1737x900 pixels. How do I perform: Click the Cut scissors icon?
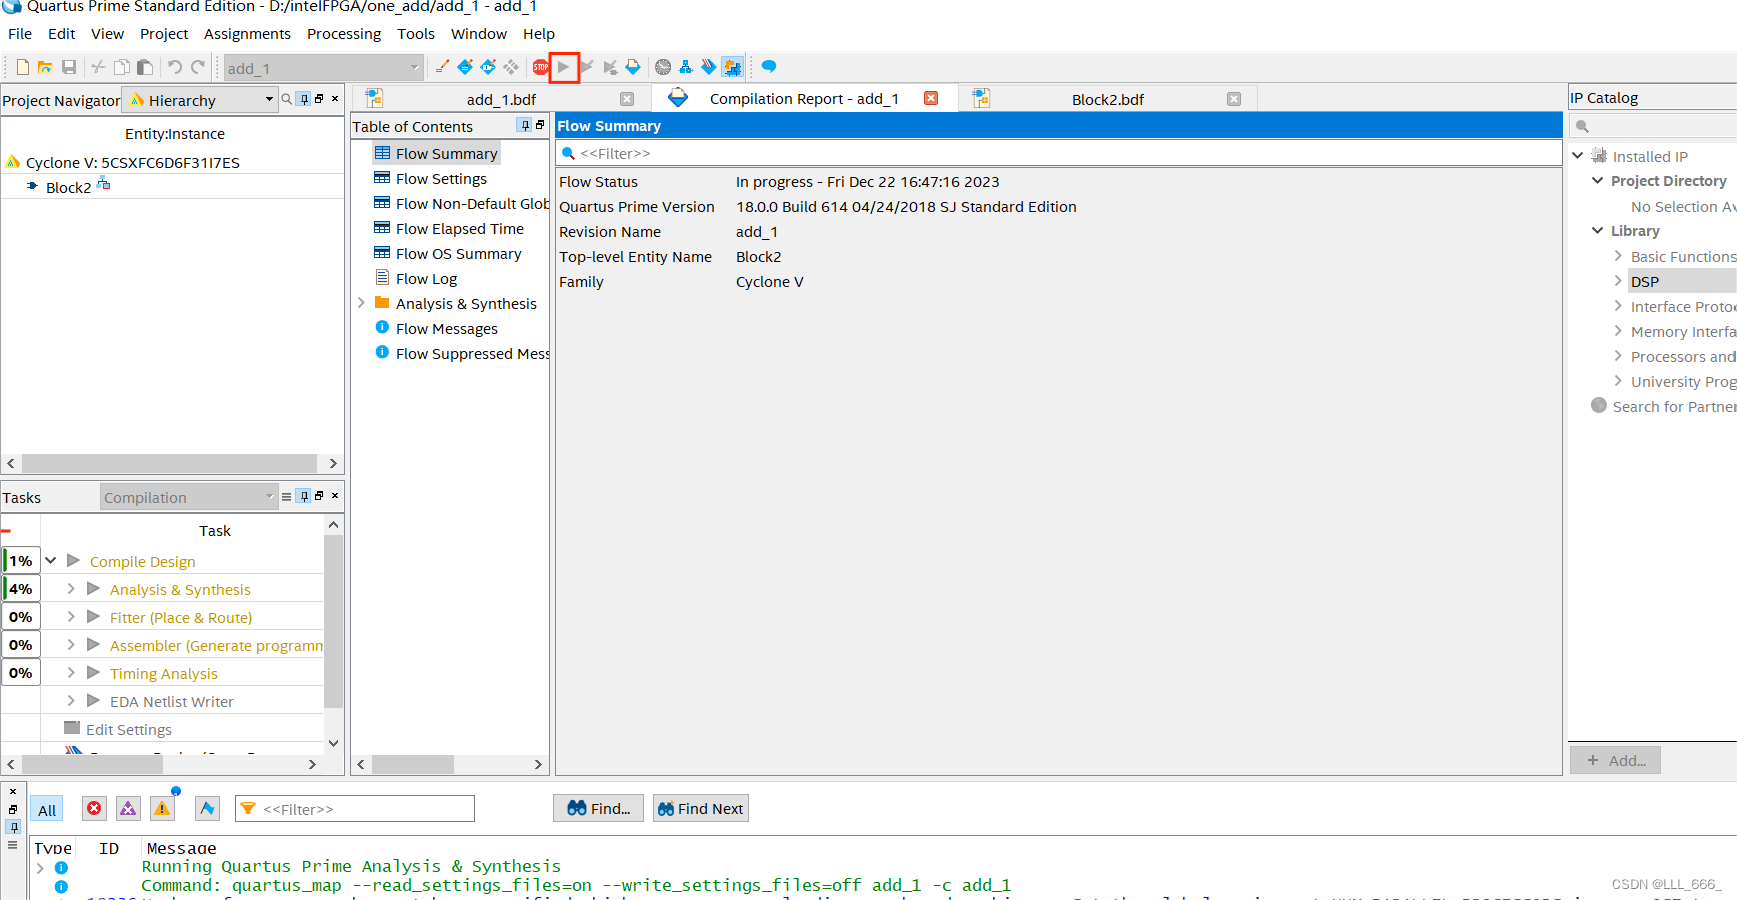[98, 67]
